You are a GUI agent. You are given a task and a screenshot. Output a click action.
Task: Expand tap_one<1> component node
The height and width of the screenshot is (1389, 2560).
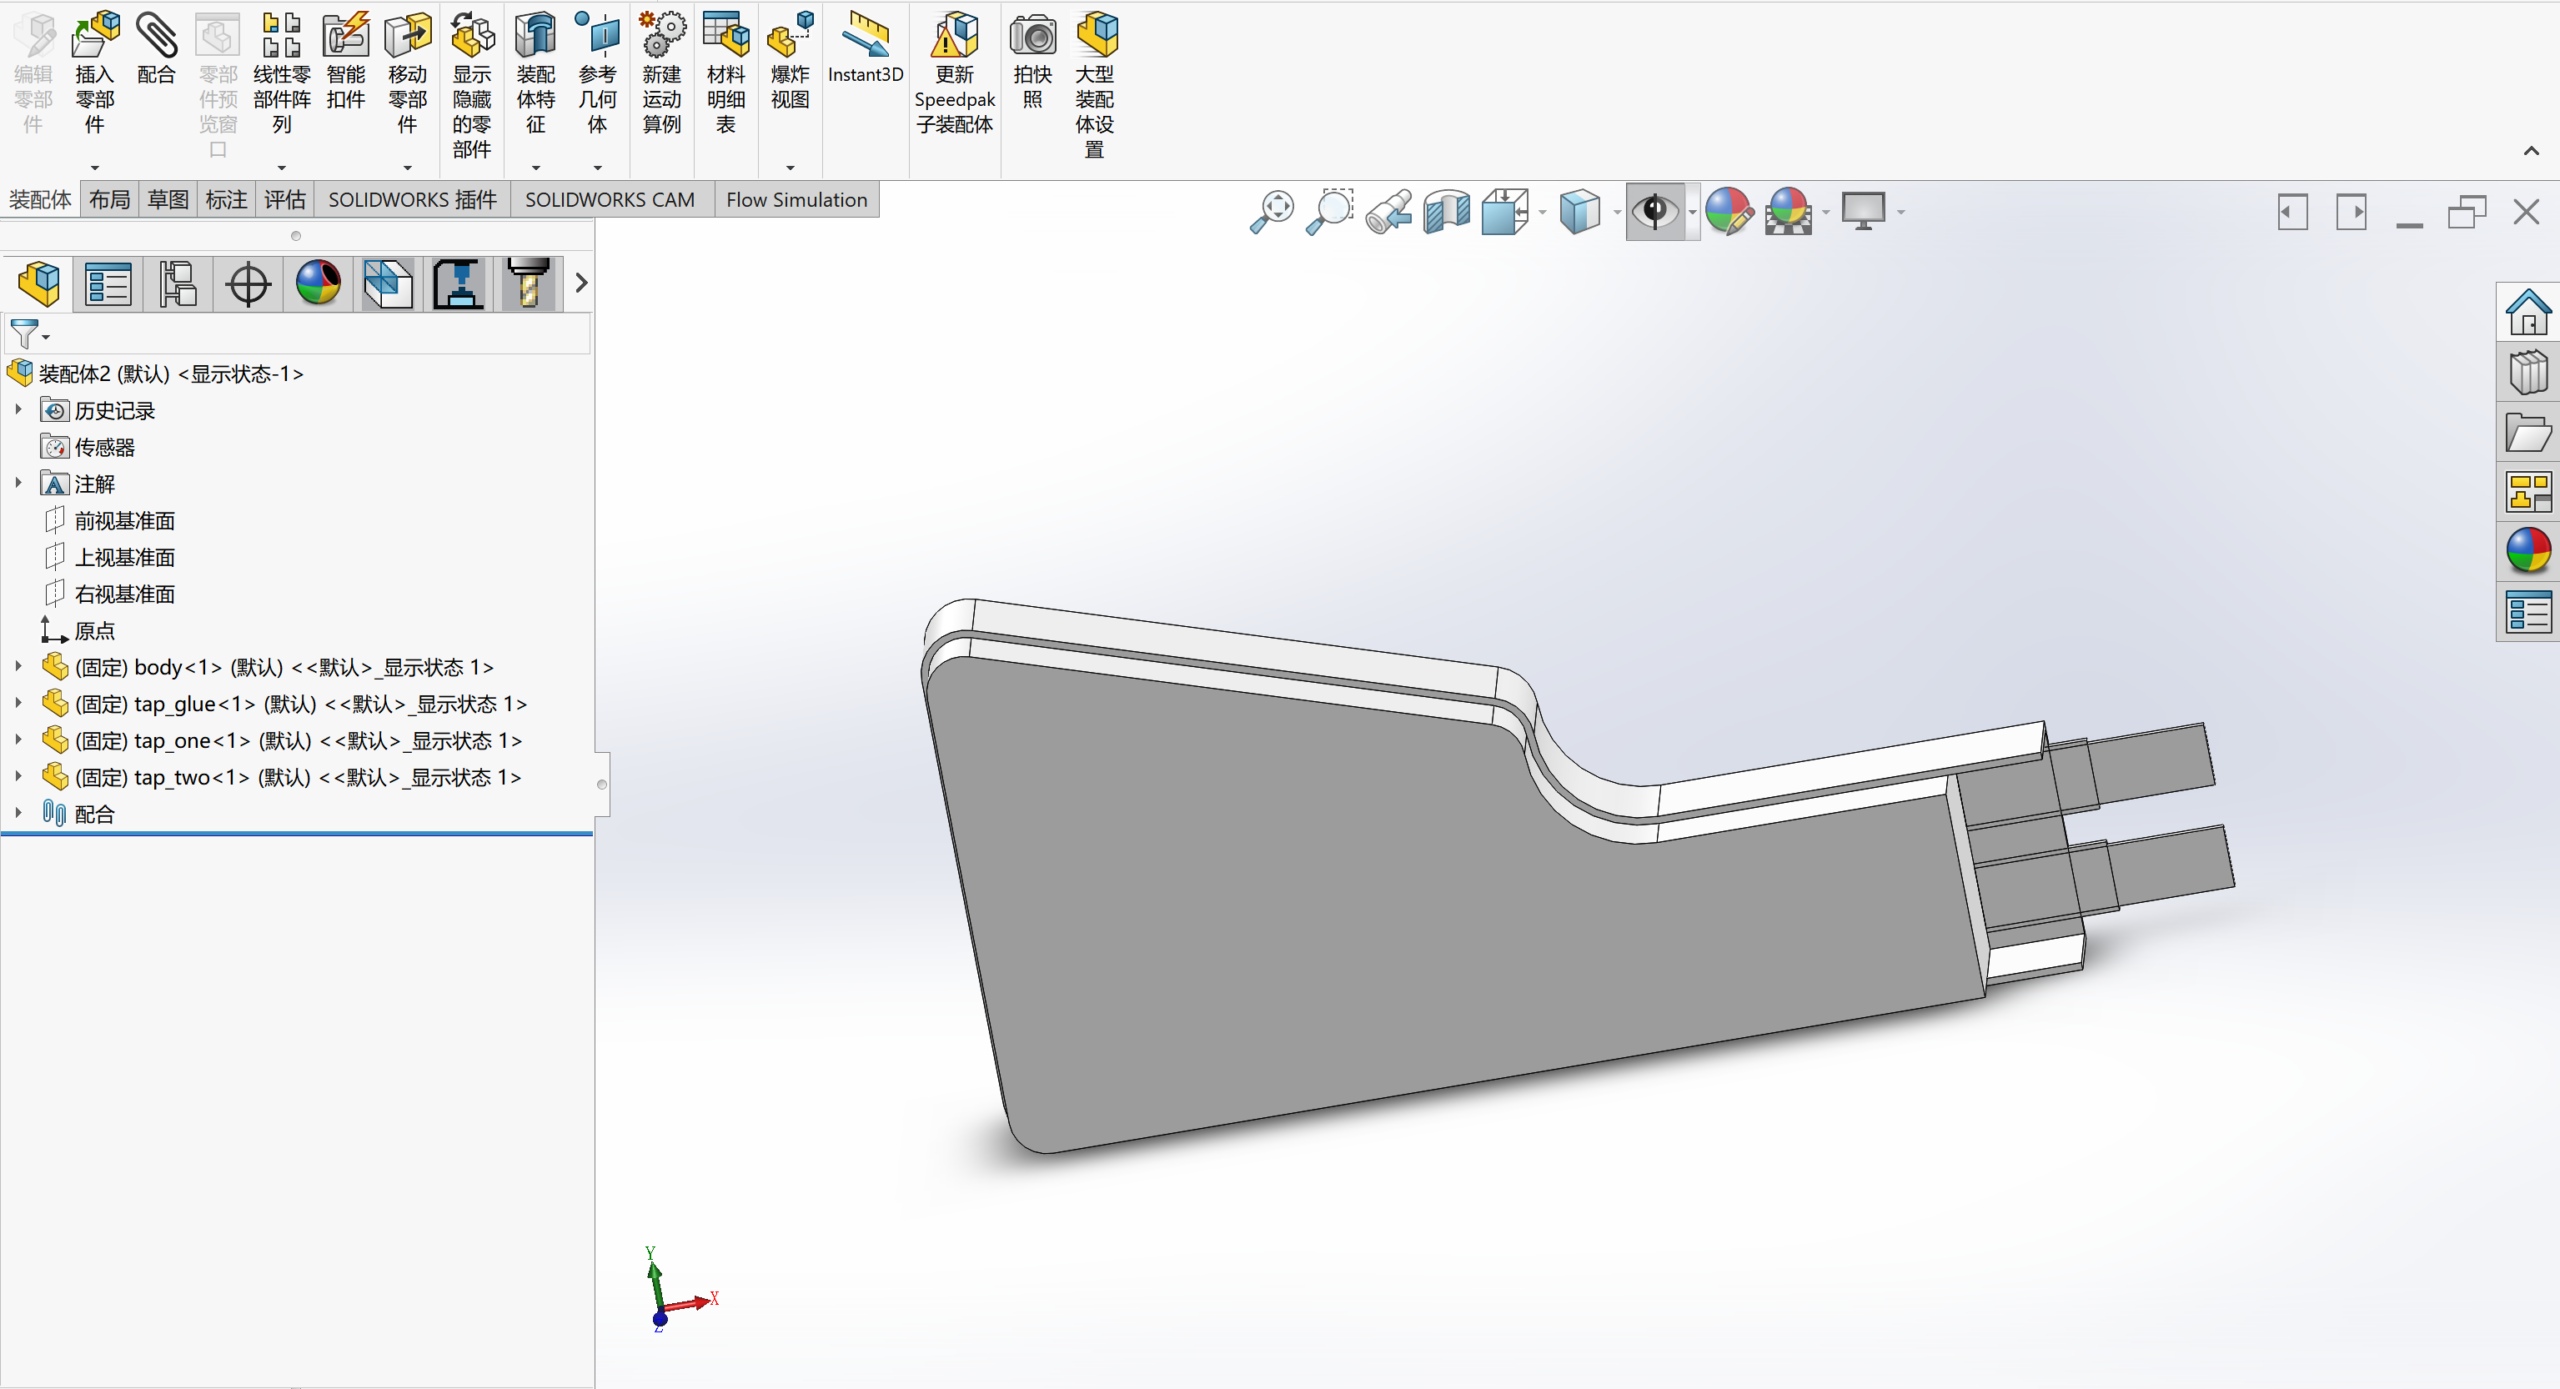pos(18,740)
